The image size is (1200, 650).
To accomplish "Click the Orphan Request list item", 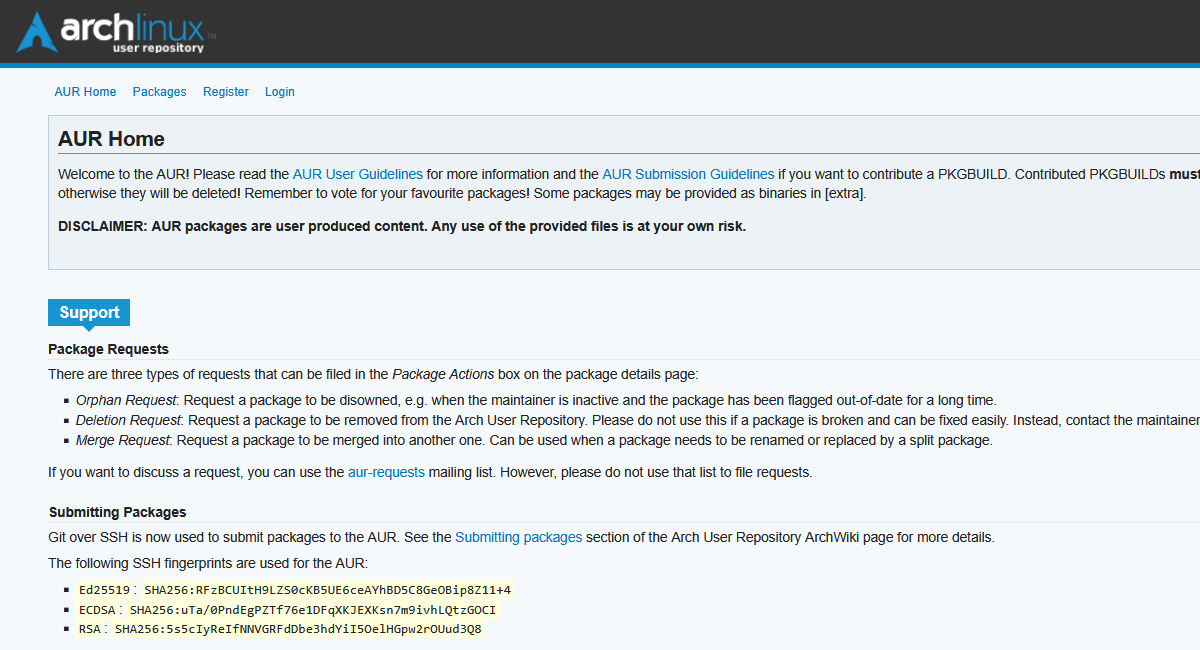I will [536, 400].
